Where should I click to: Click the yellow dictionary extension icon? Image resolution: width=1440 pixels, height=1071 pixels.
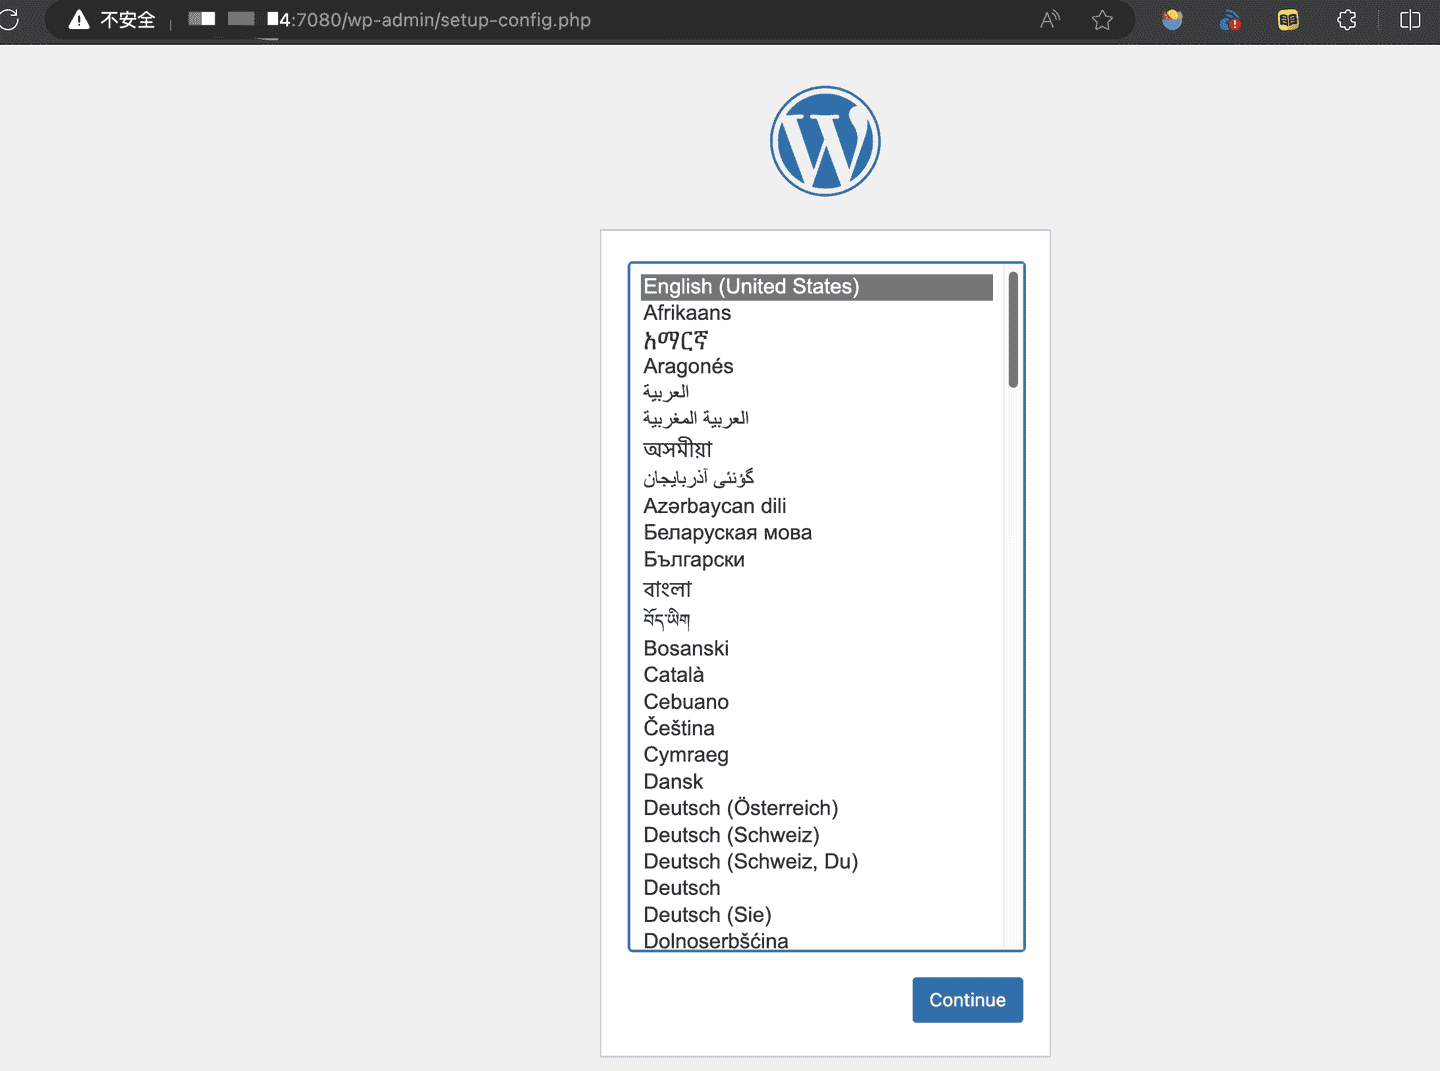click(1288, 20)
